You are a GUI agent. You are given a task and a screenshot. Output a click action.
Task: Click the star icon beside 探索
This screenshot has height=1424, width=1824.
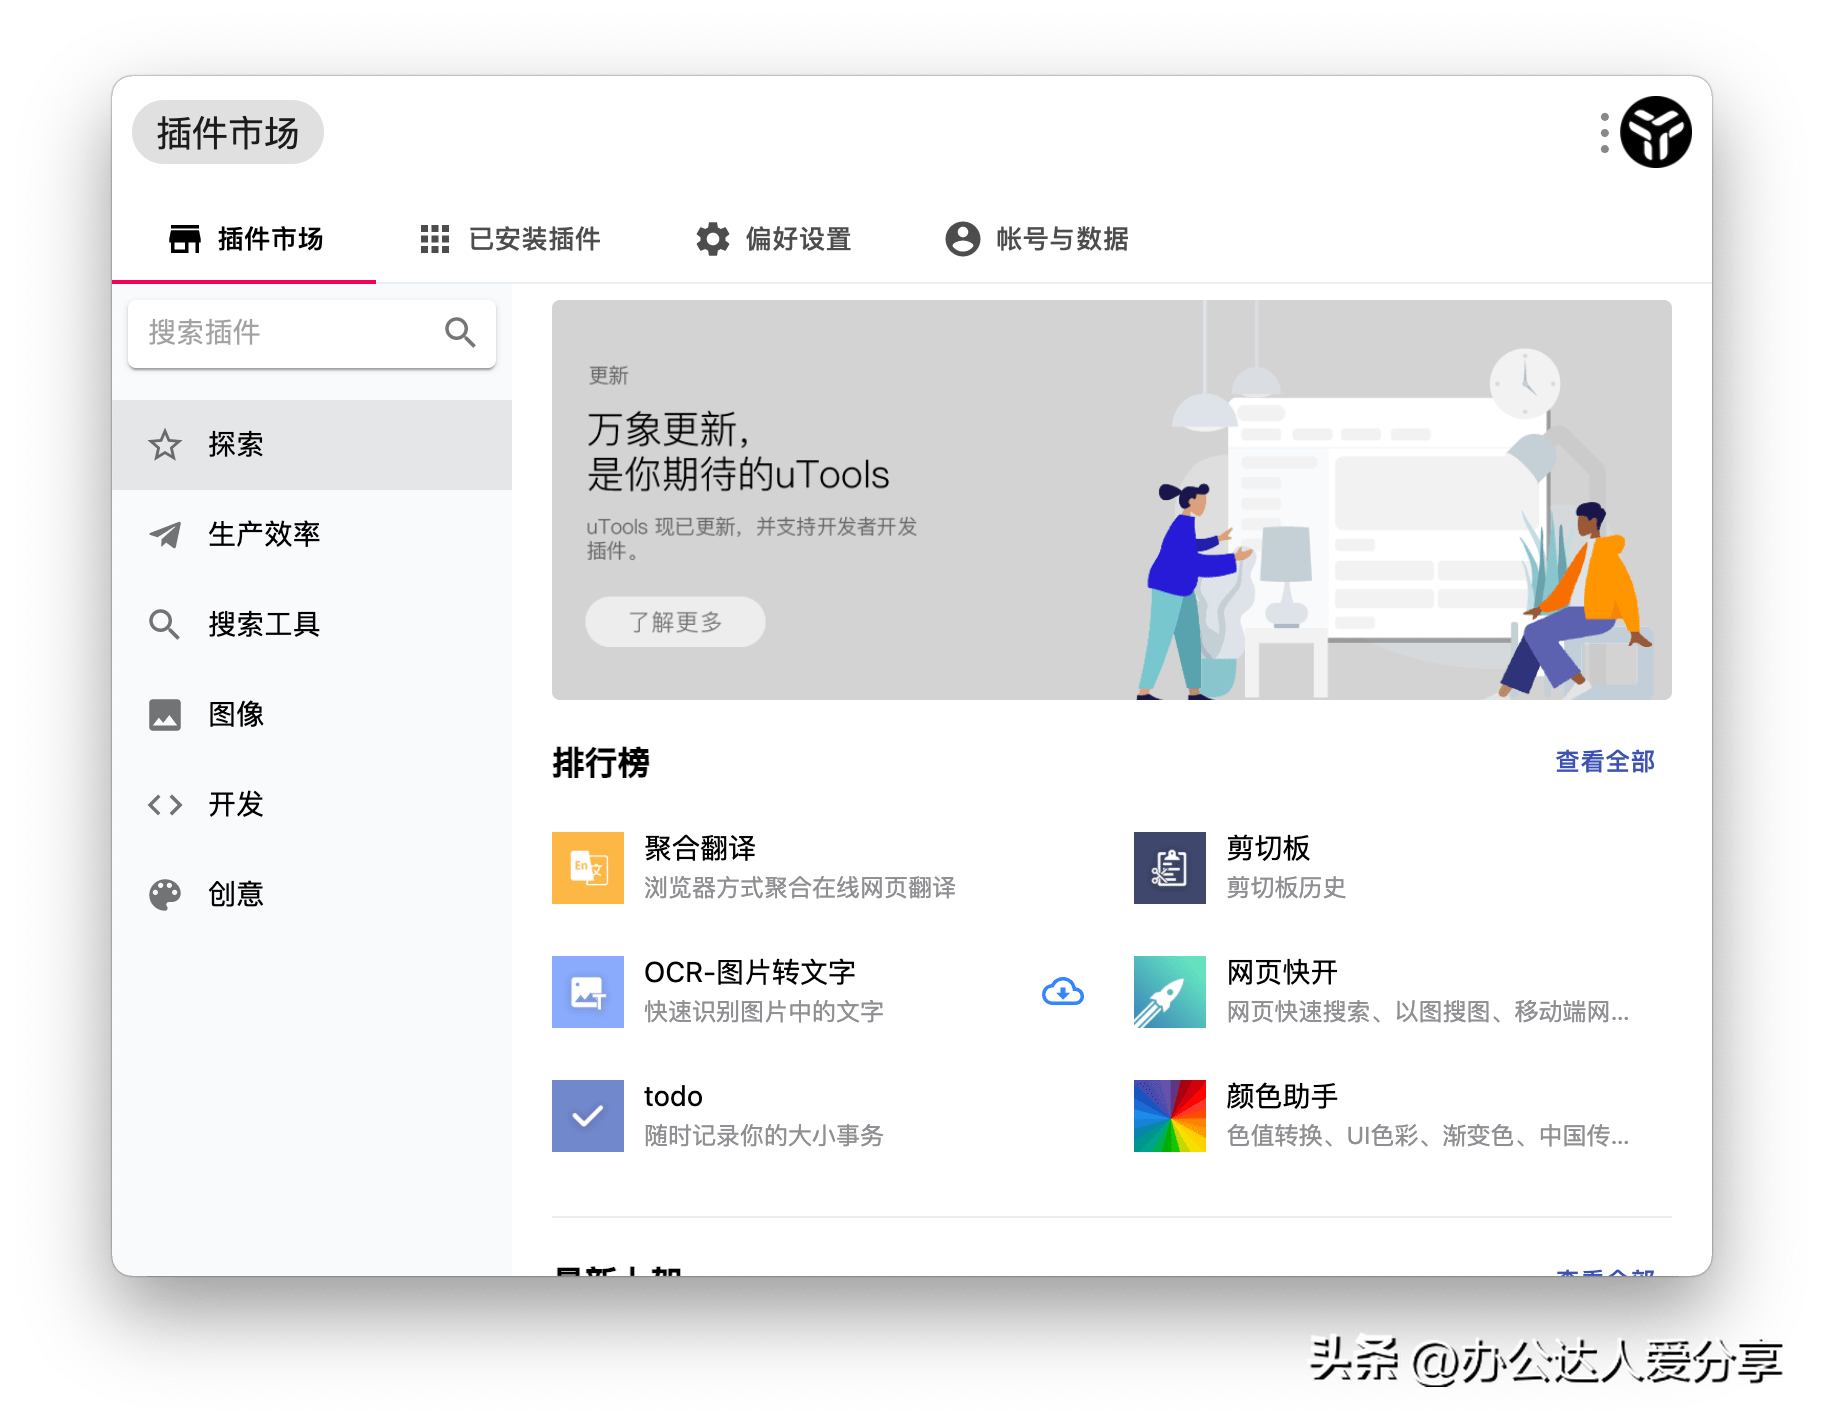(x=165, y=445)
